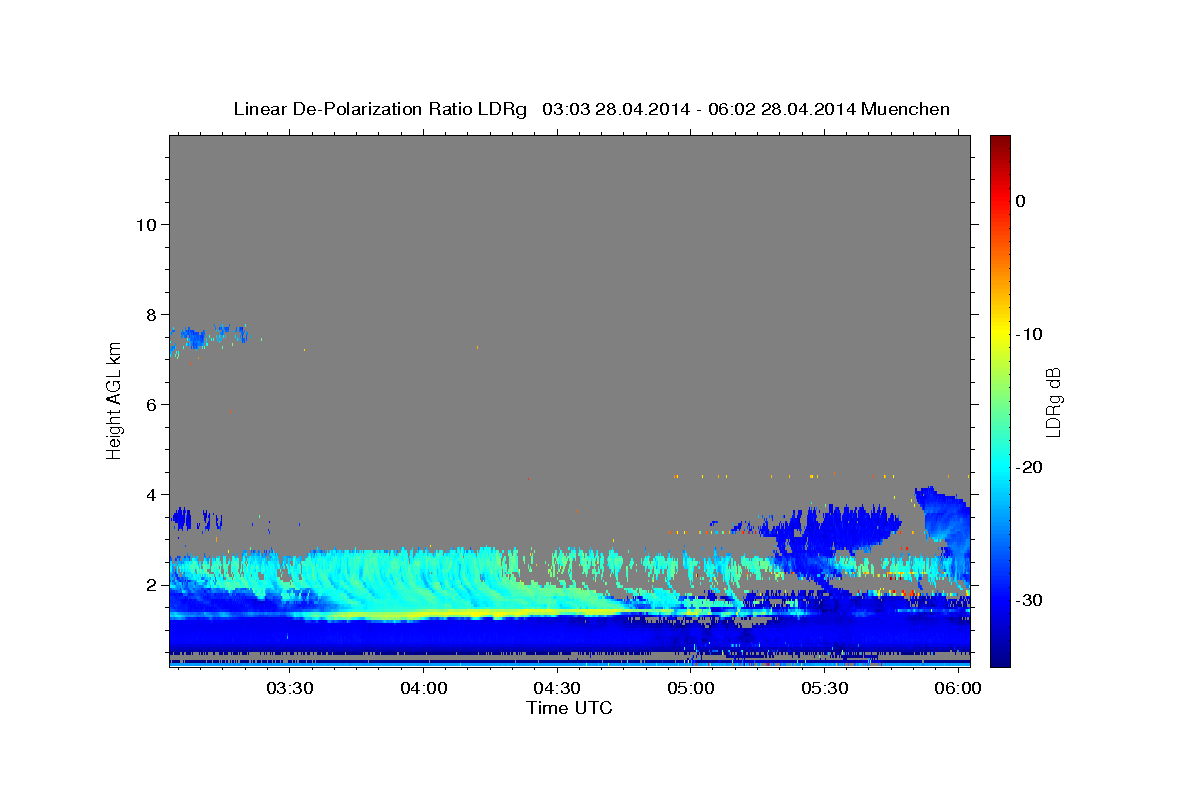Image resolution: width=1200 pixels, height=800 pixels.
Task: Pick the dark red top of colorbar
Action: pyautogui.click(x=1000, y=141)
